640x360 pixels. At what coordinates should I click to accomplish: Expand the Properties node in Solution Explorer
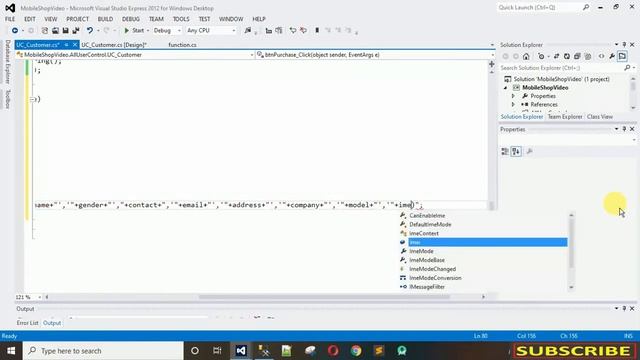coord(513,96)
